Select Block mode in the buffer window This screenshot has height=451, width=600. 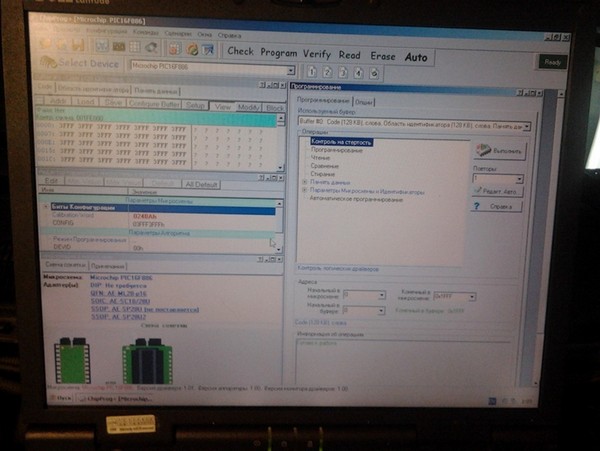pyautogui.click(x=275, y=108)
